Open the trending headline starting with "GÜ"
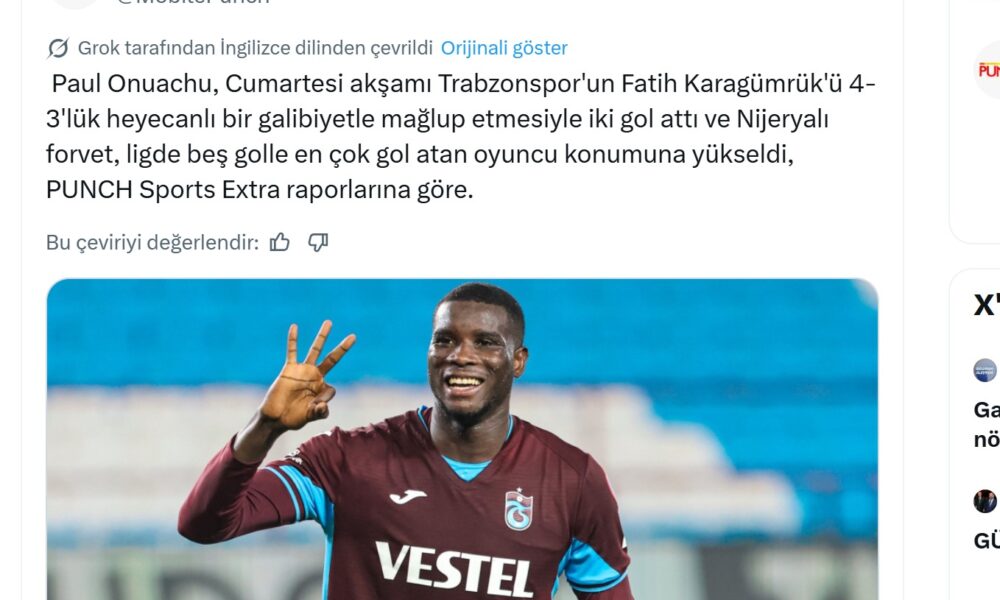Screen dimensions: 1000x600 point(987,541)
